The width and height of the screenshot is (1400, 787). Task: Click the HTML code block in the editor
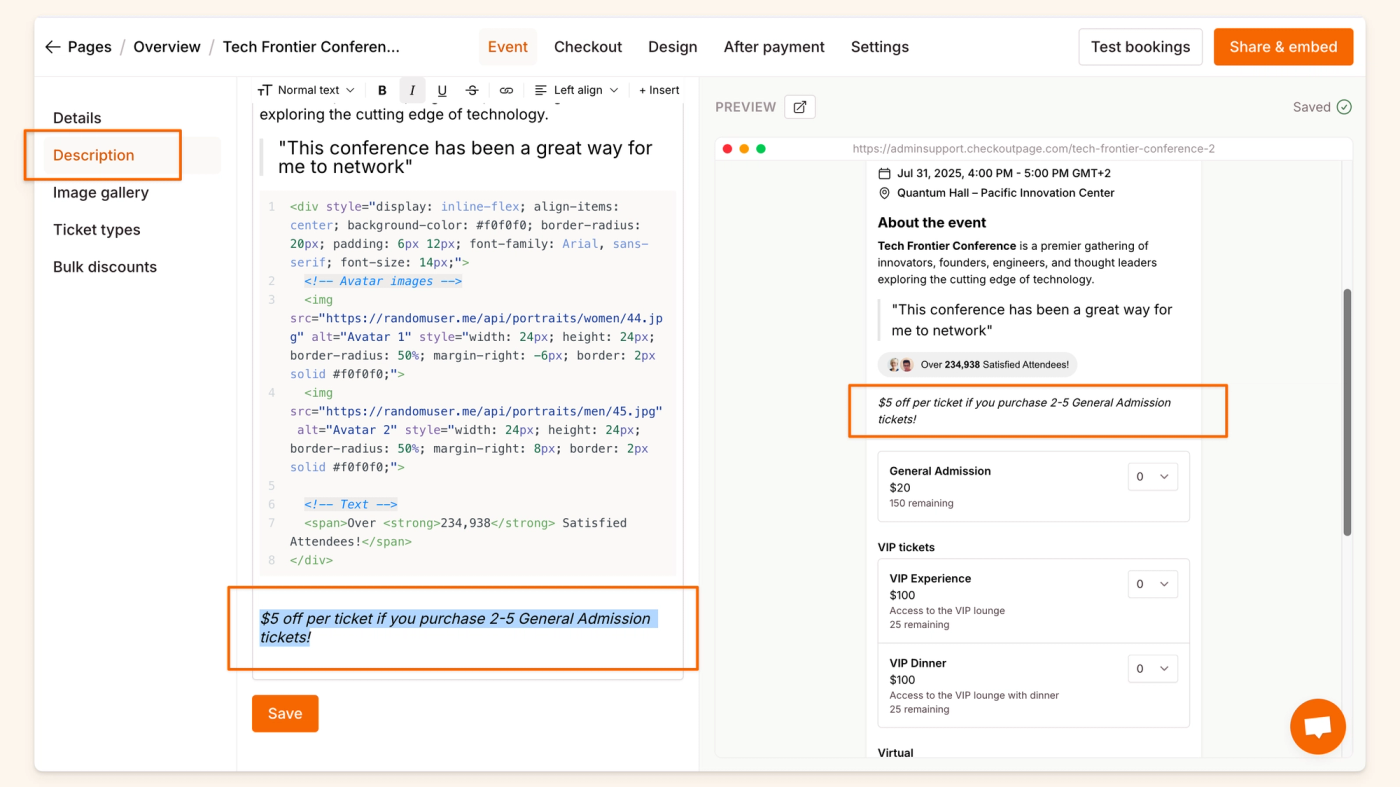tap(468, 383)
